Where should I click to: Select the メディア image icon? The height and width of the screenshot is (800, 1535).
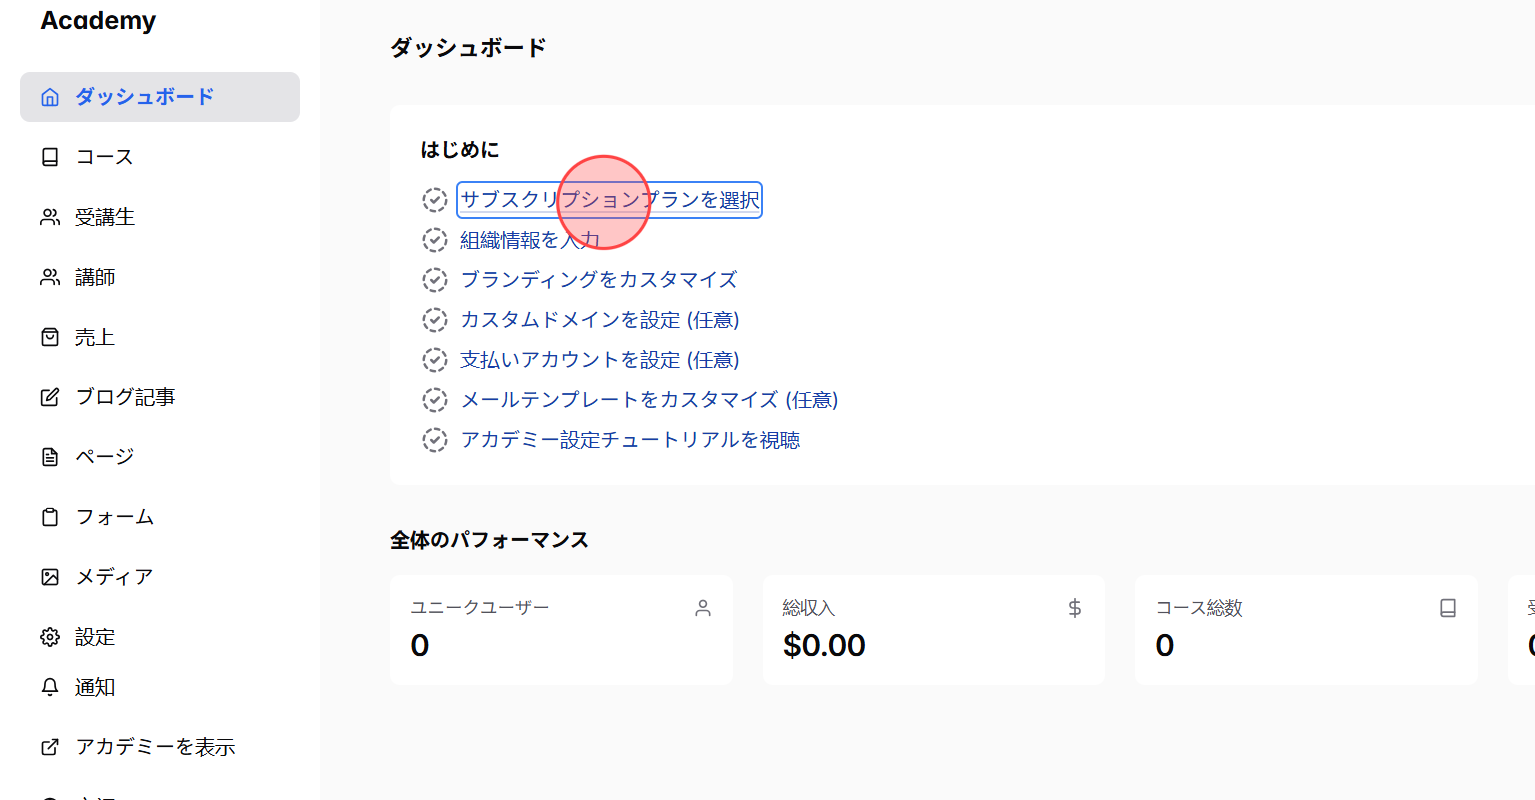[49, 576]
